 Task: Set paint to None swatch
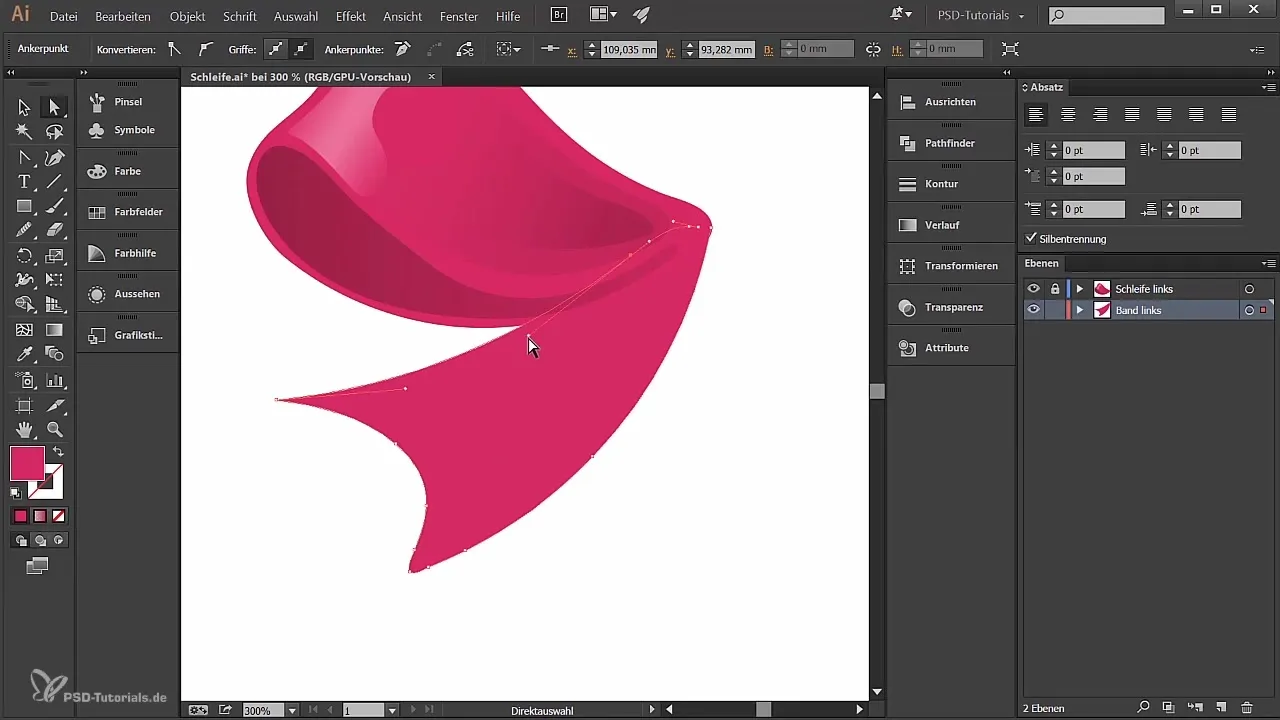pos(58,516)
